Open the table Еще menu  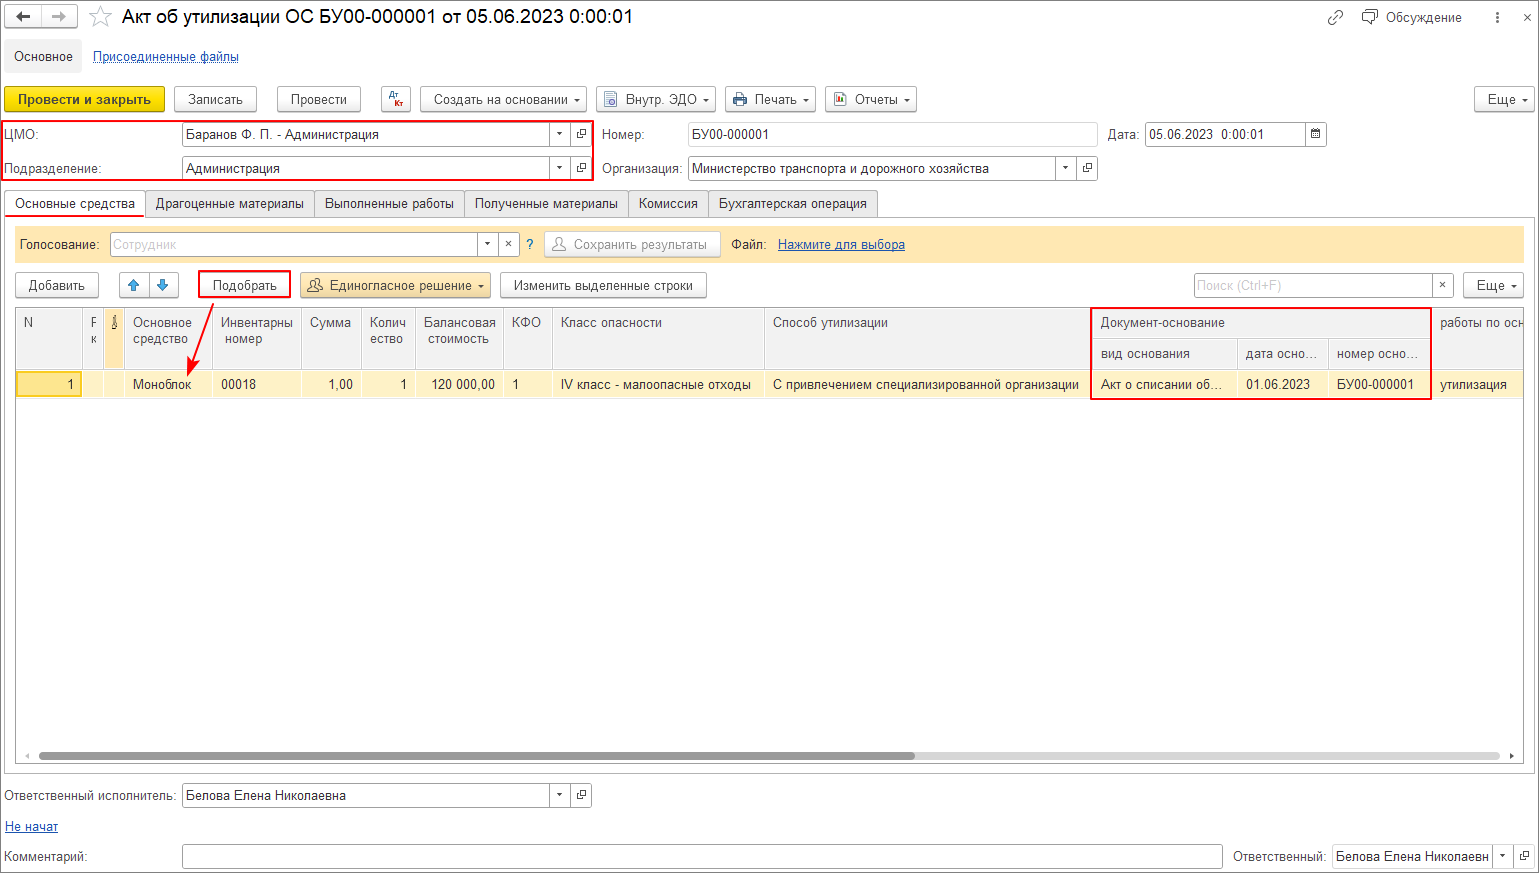[1493, 285]
